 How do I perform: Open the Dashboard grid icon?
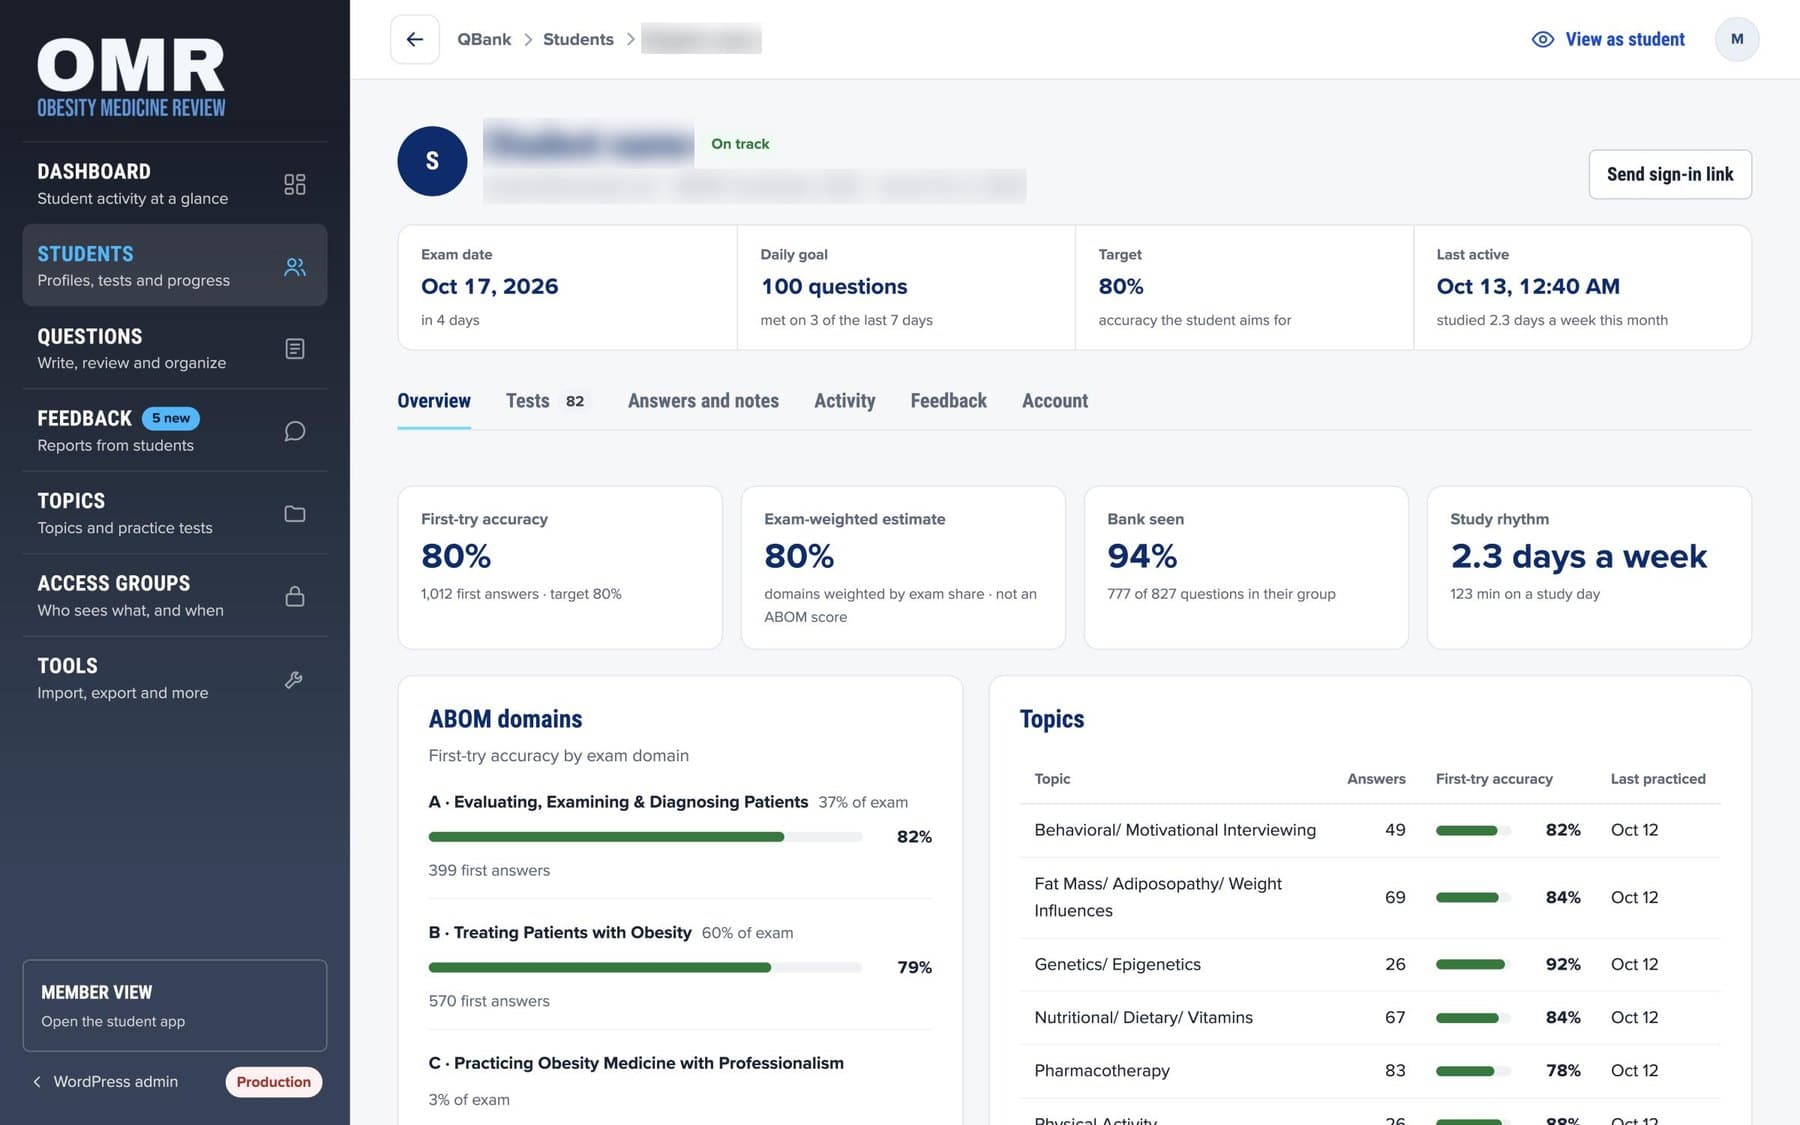point(294,184)
